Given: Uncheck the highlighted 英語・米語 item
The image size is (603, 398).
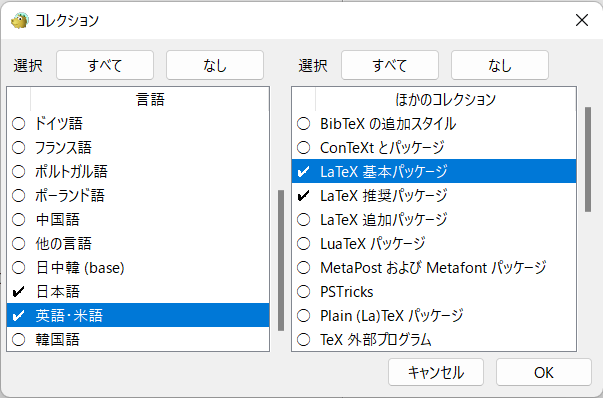Looking at the screenshot, I should (18, 315).
